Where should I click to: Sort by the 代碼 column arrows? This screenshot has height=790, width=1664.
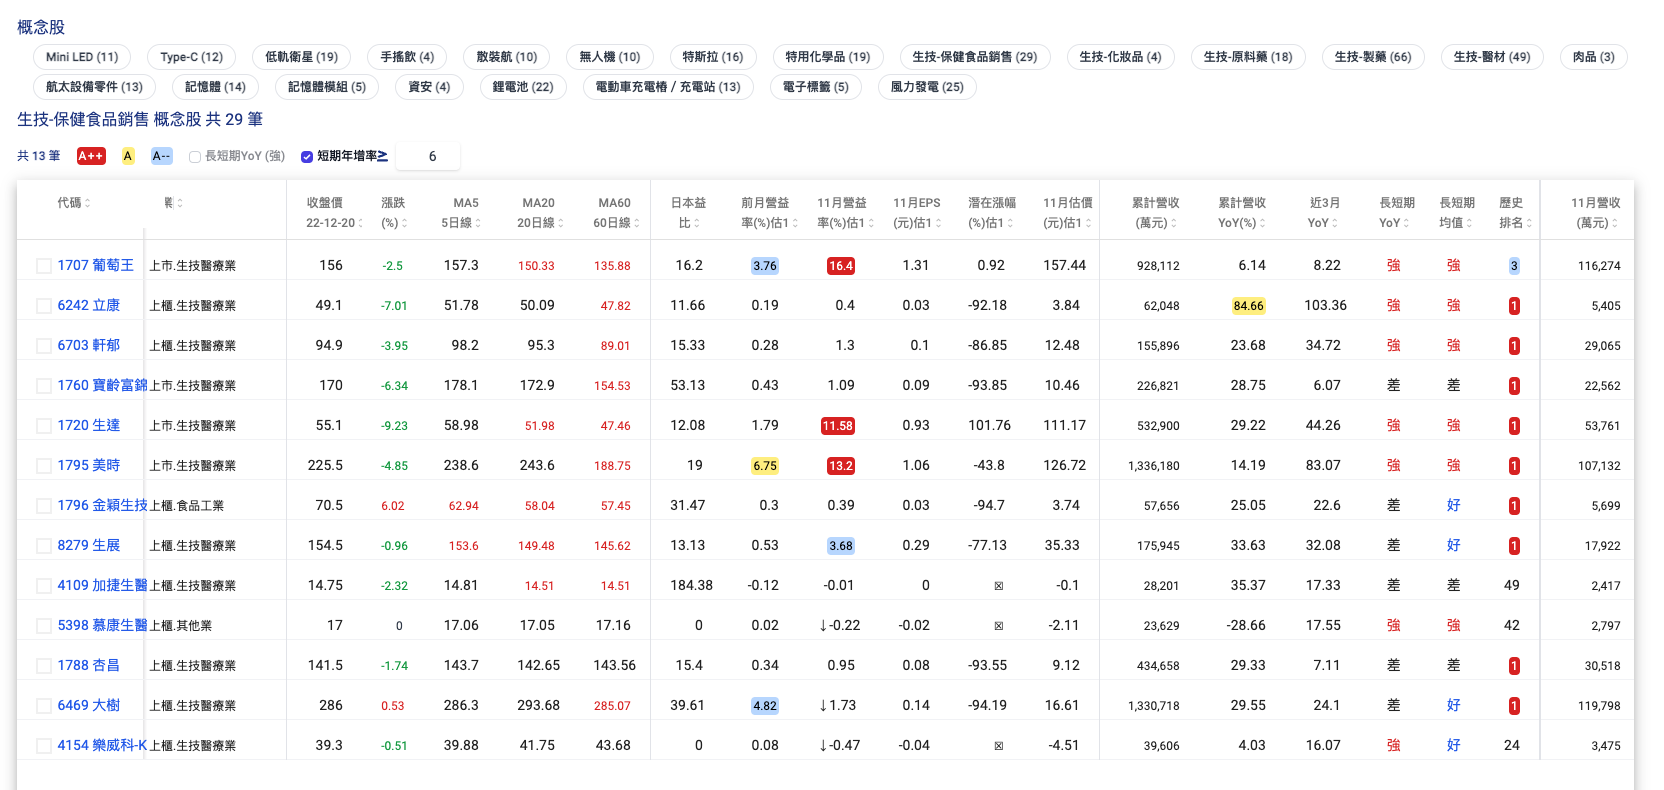pos(88,203)
